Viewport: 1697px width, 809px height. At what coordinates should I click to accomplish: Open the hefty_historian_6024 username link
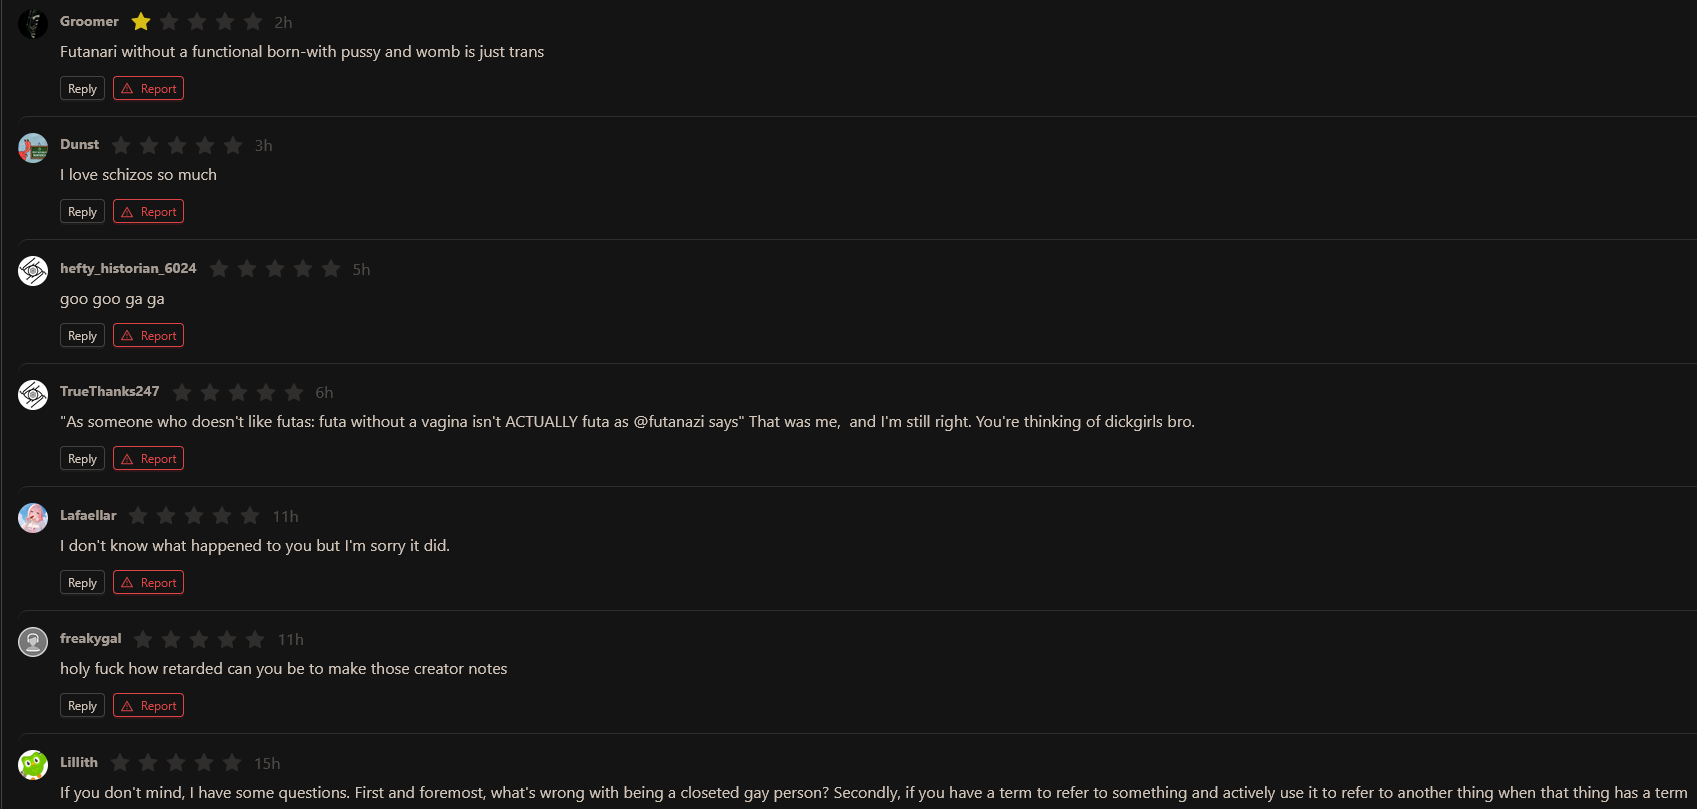[x=128, y=268]
